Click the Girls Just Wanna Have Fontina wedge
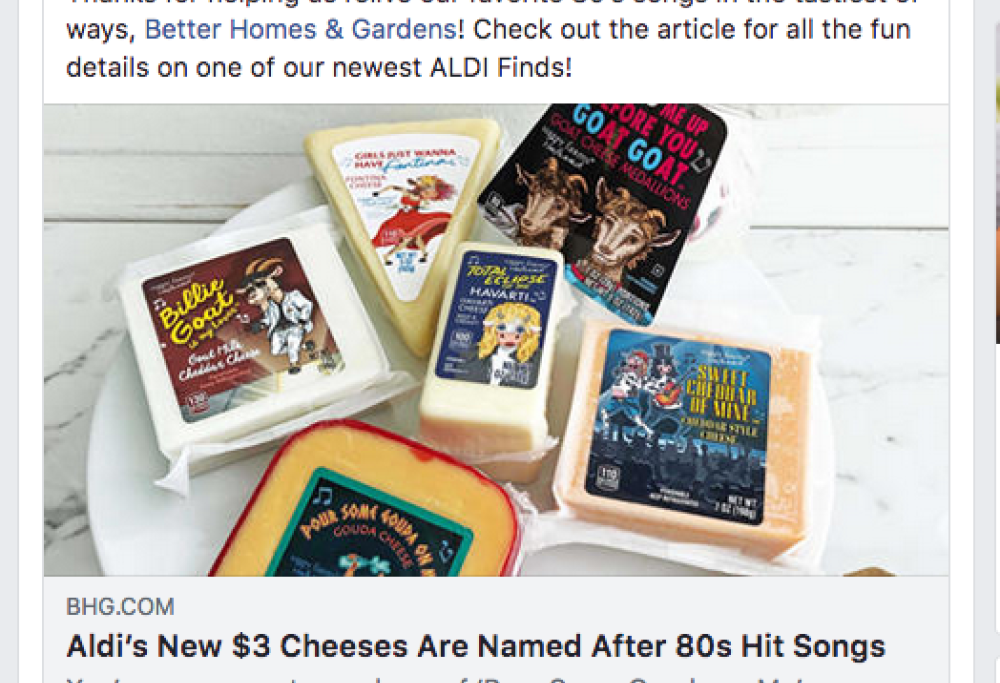Image resolution: width=1000 pixels, height=683 pixels. (404, 223)
